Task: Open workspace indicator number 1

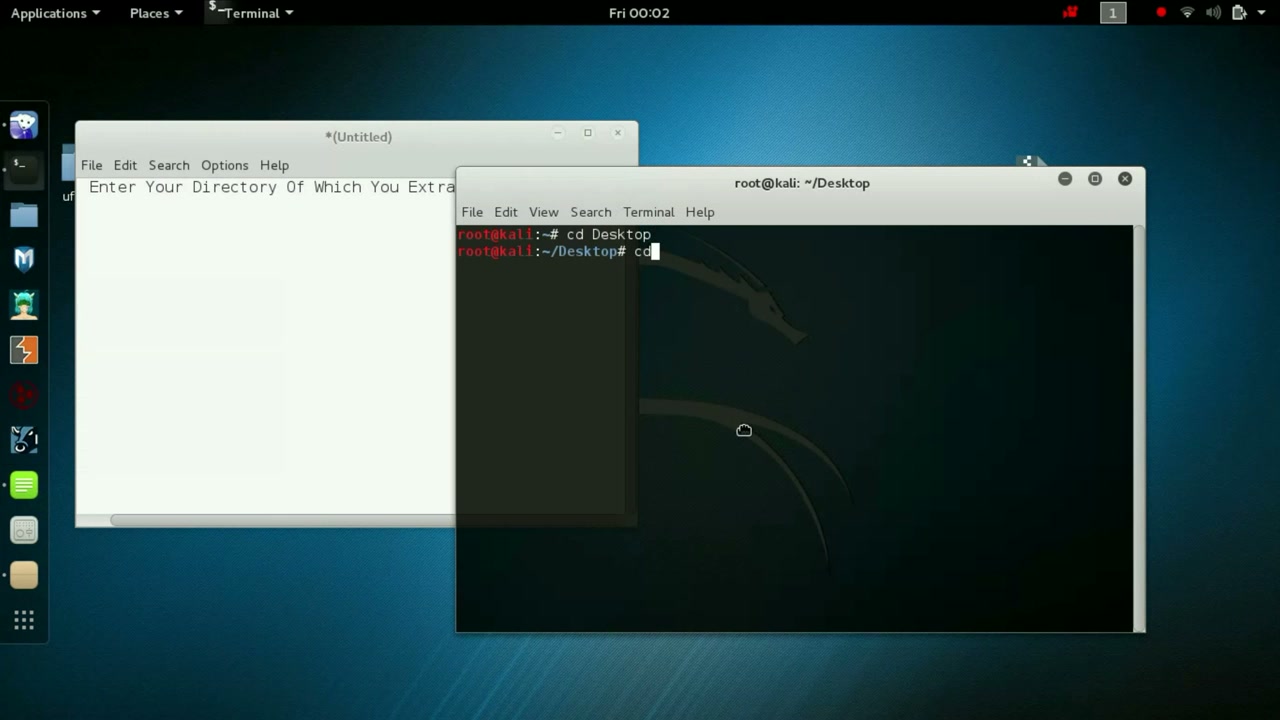Action: coord(1113,13)
